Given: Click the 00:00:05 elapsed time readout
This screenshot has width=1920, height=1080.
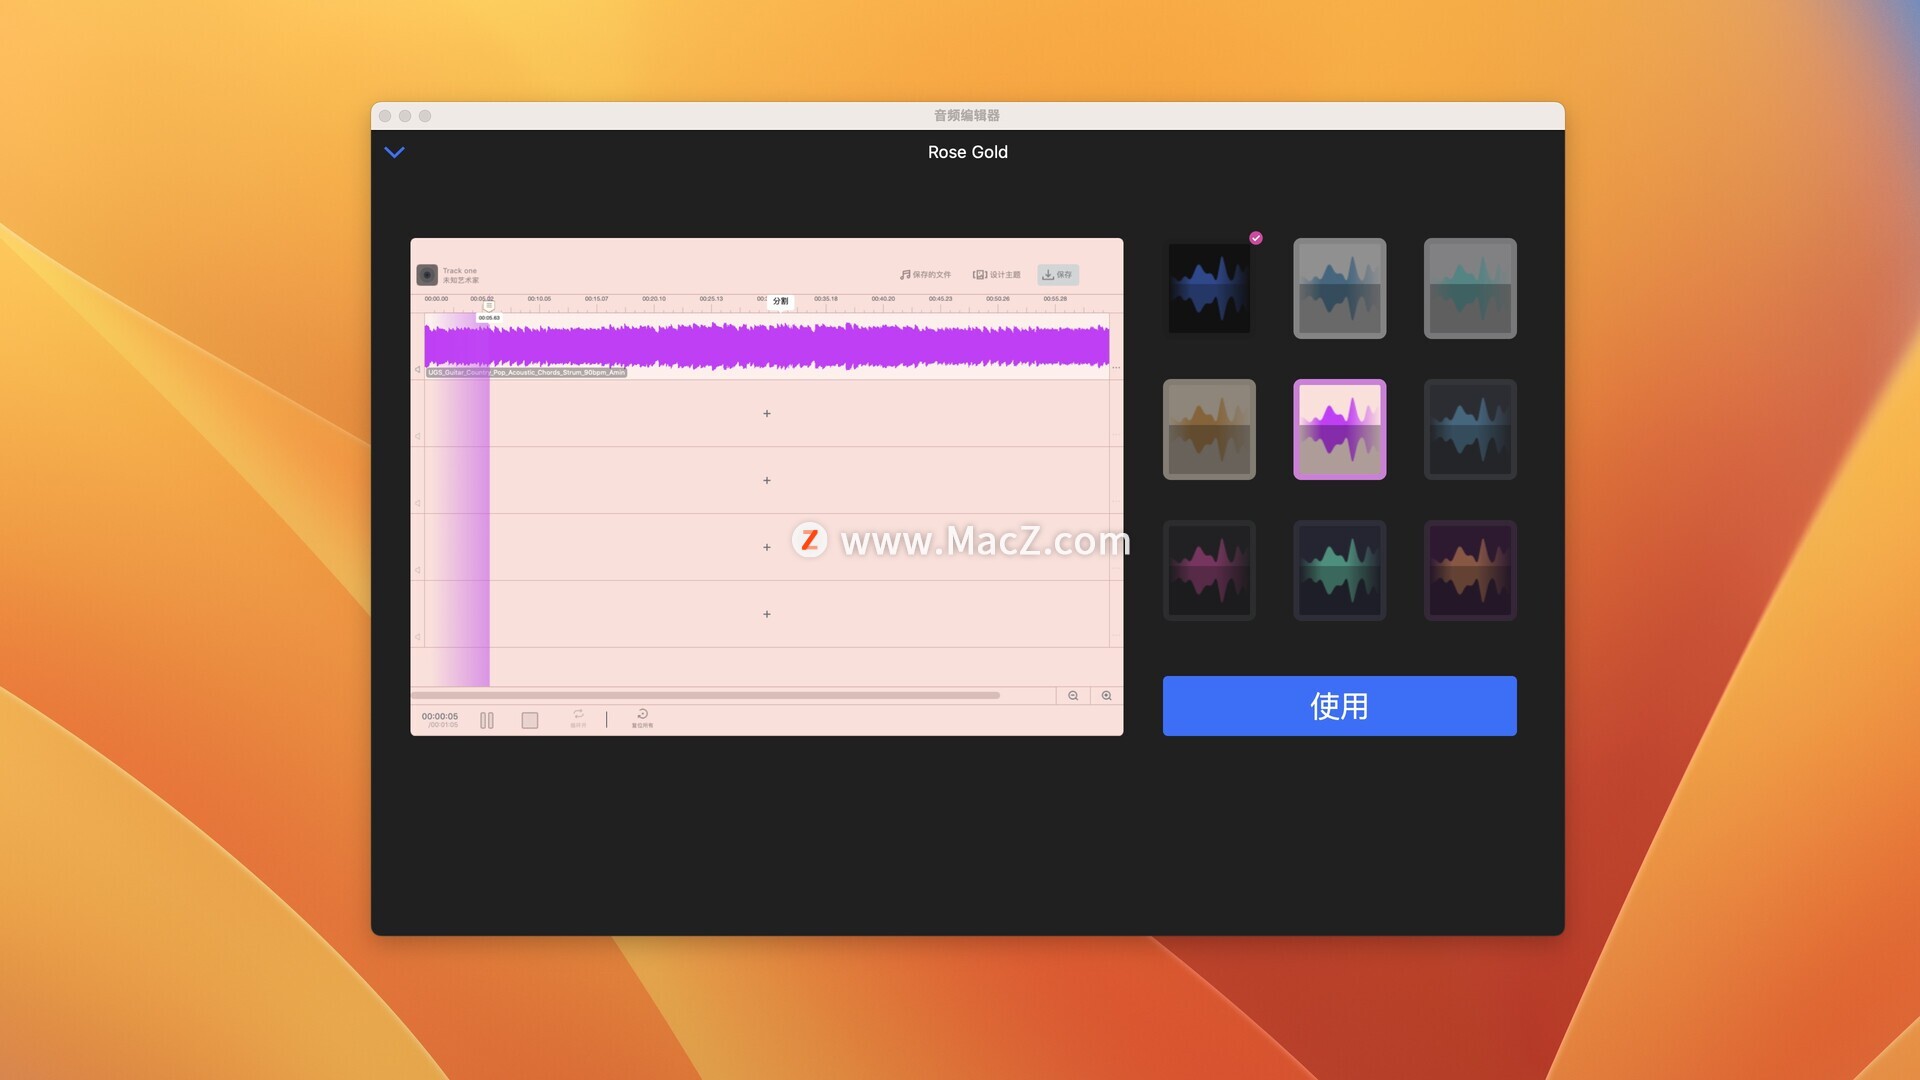Looking at the screenshot, I should coord(440,716).
